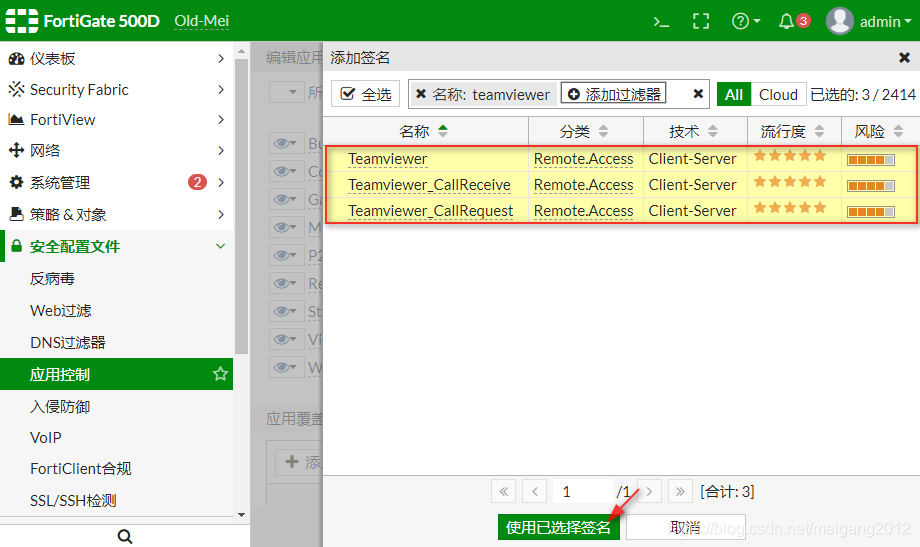The image size is (920, 547).
Task: Open the dropdown in background edit panel
Action: coord(286,92)
